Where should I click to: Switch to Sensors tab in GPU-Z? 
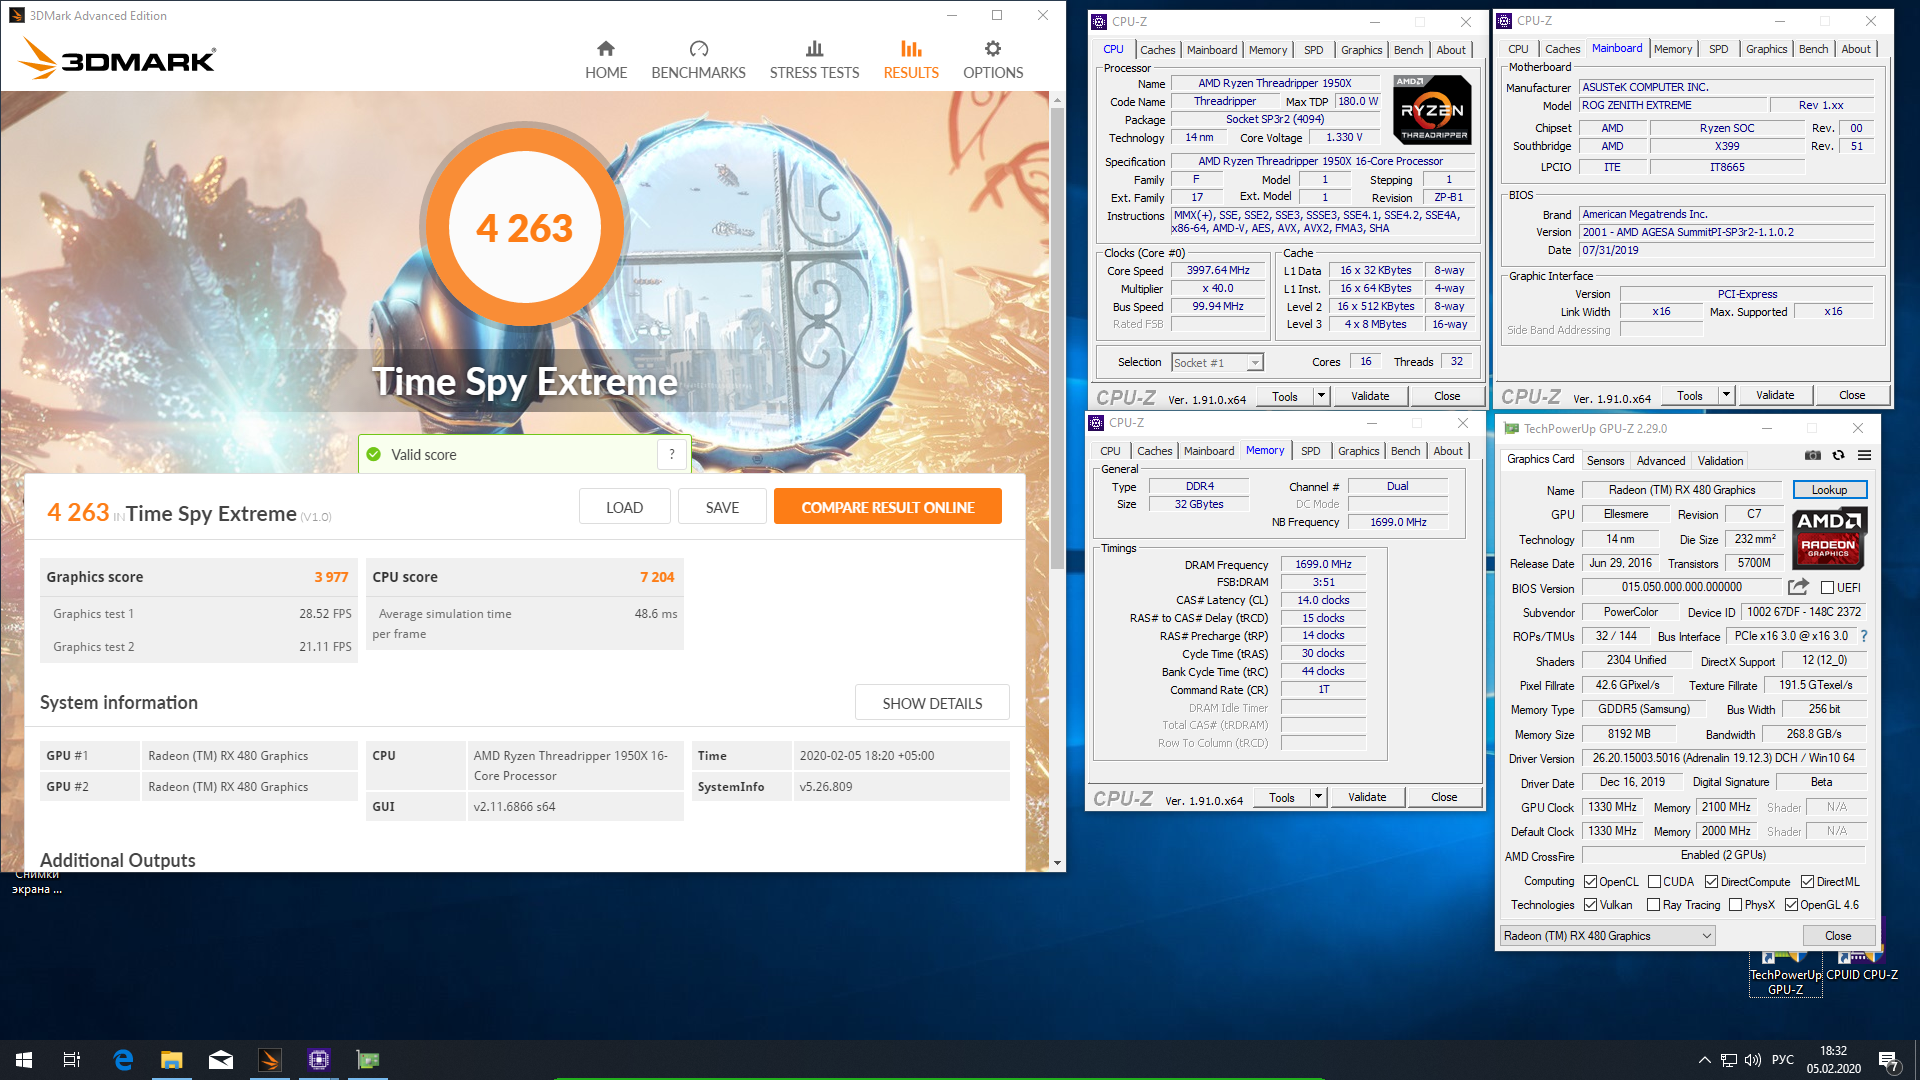(x=1605, y=461)
